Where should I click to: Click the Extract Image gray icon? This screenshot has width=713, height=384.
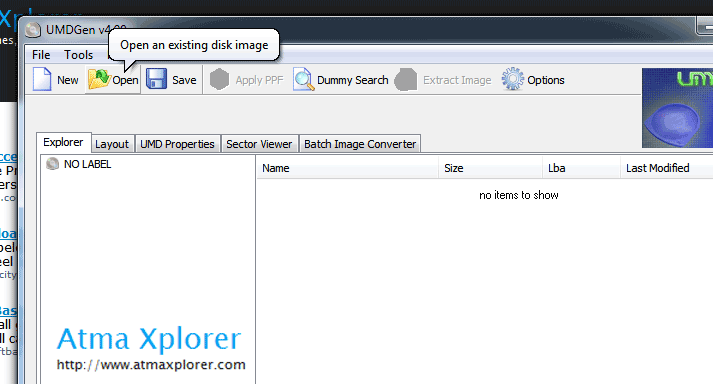pos(405,80)
